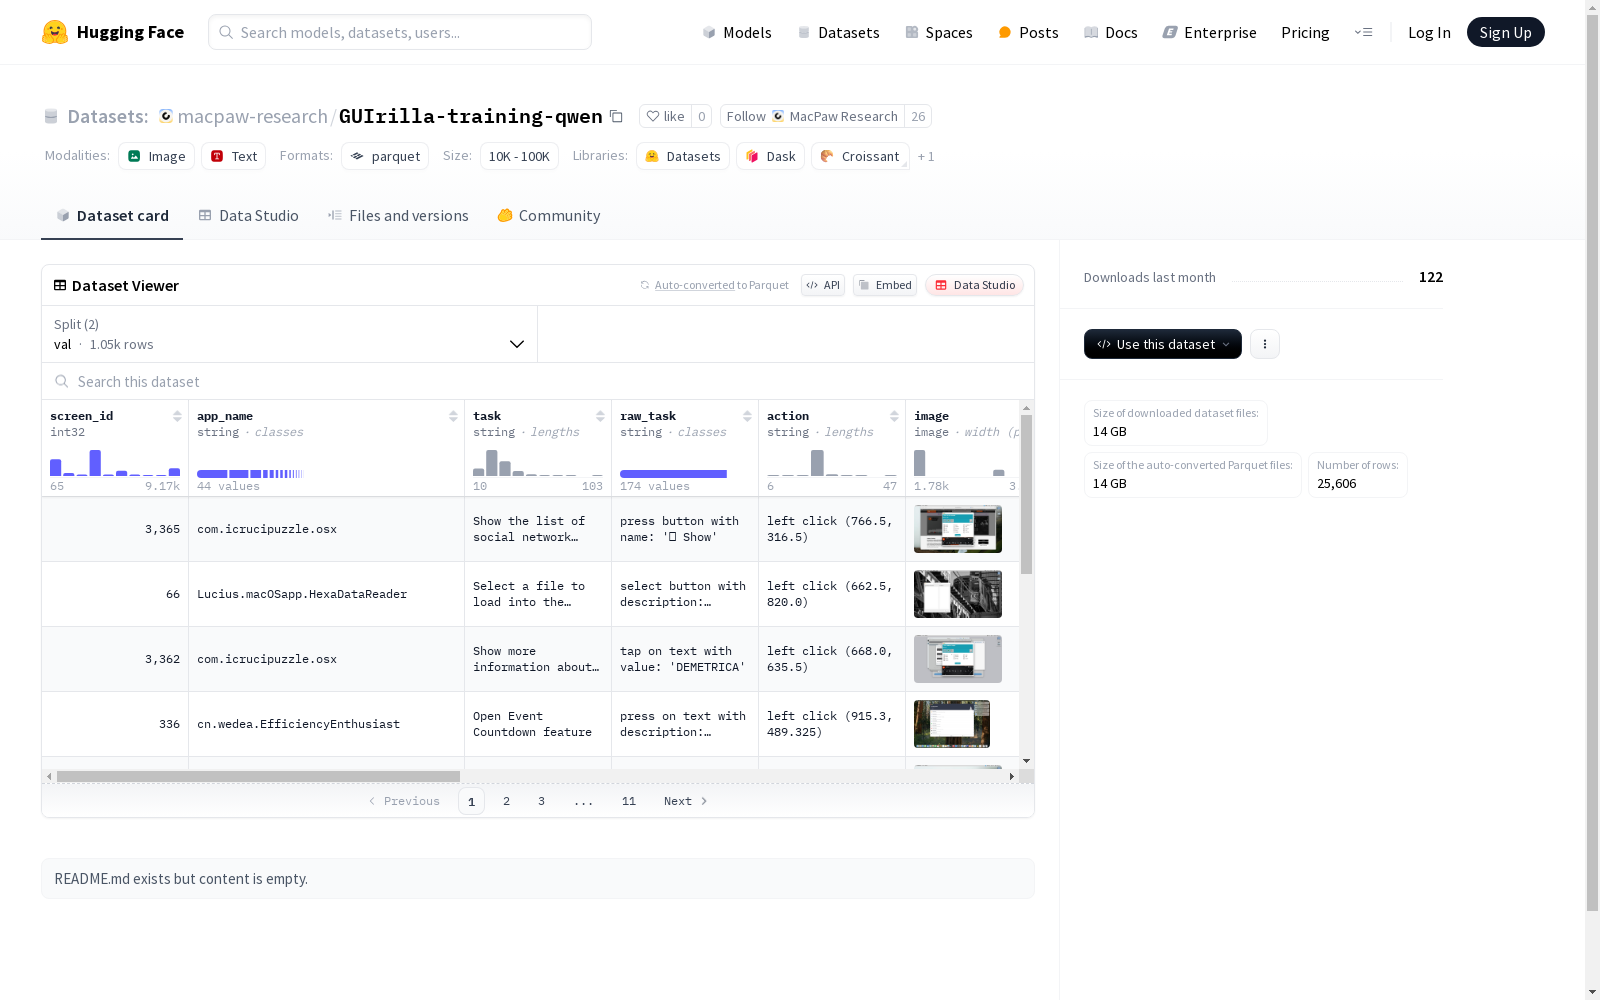Select the 10K - 100K size tag

(519, 156)
